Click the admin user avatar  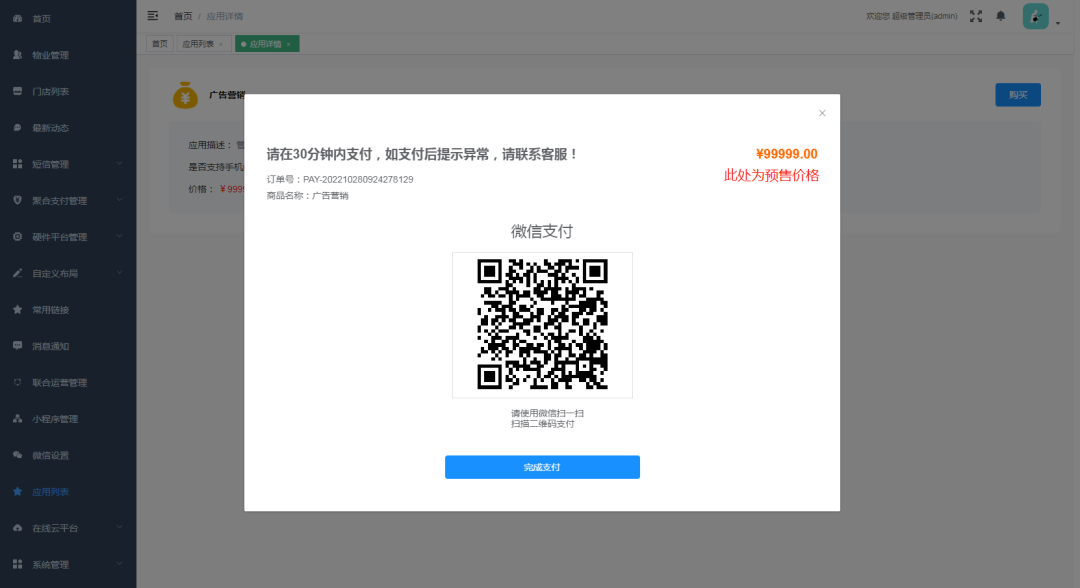[x=1035, y=17]
